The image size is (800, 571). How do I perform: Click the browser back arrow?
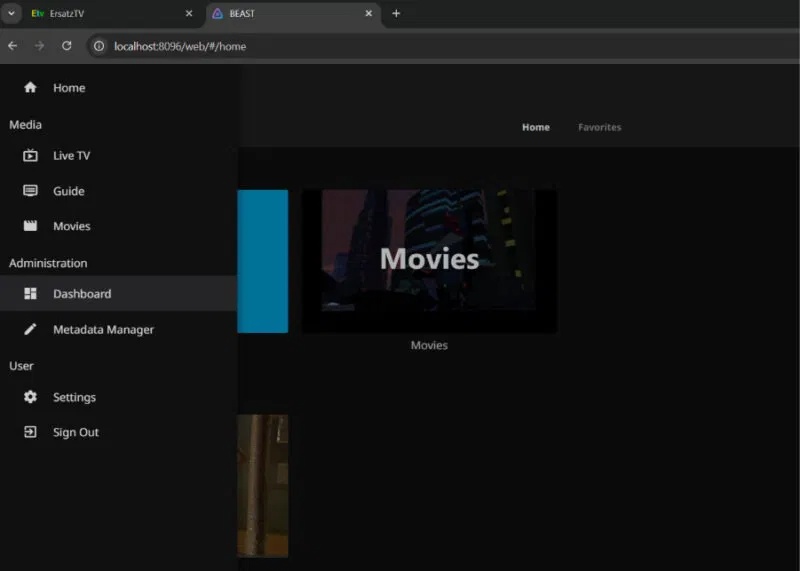(12, 46)
